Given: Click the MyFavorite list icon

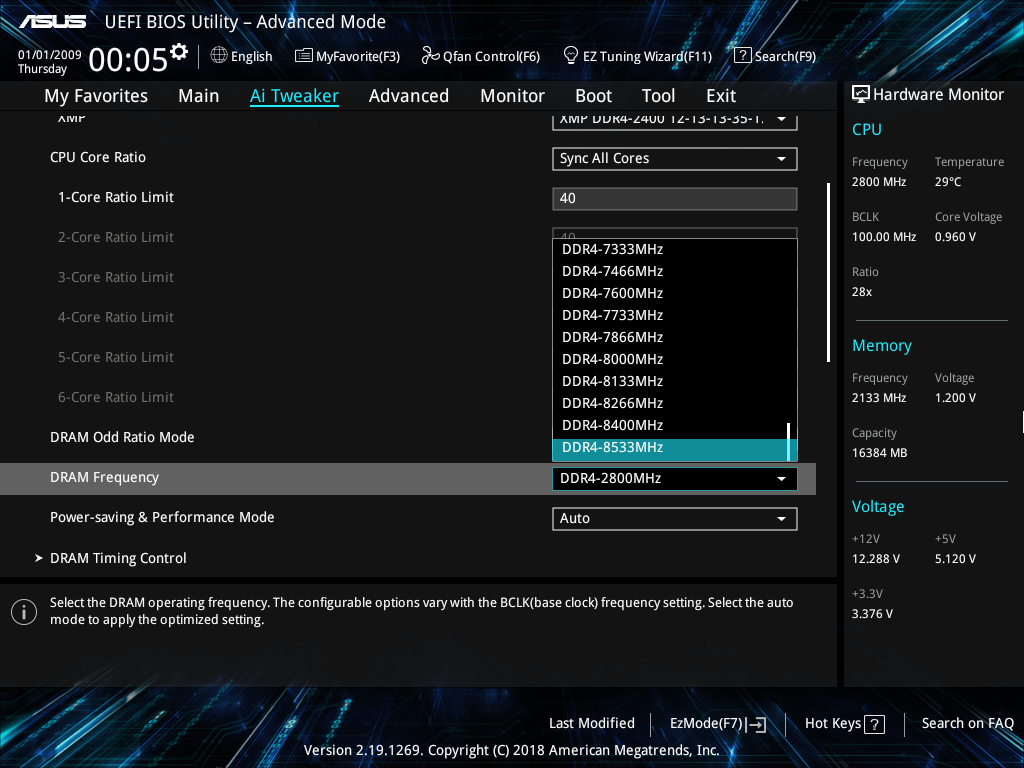Looking at the screenshot, I should click(x=304, y=56).
